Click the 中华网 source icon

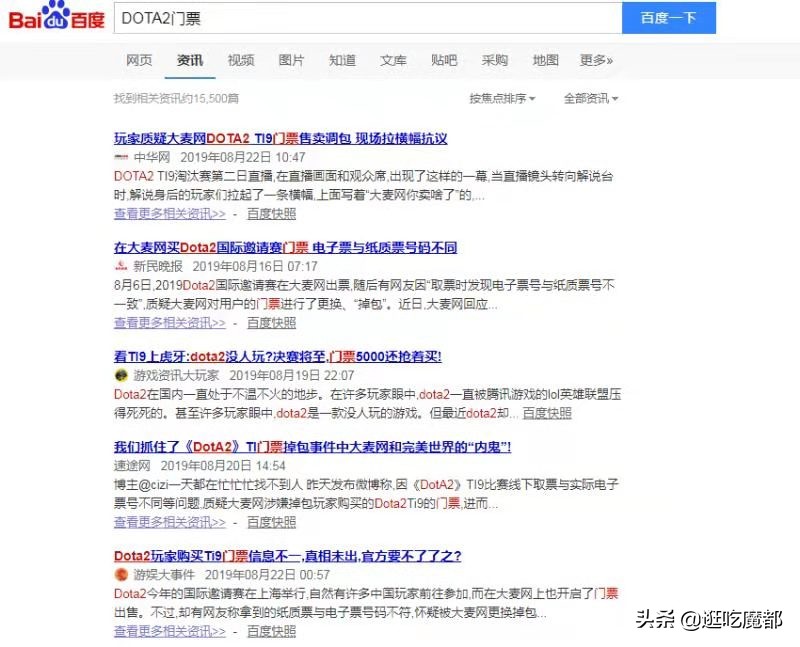[121, 157]
